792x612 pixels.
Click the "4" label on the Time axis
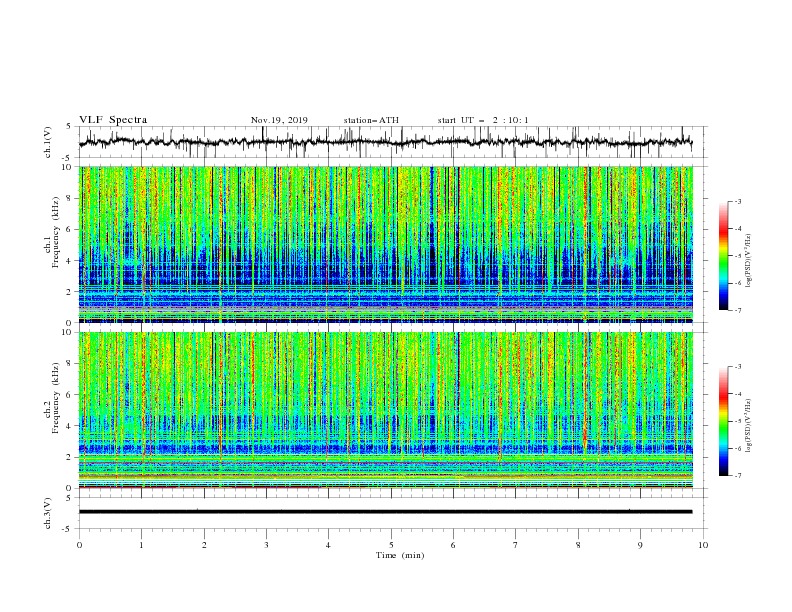[x=329, y=545]
